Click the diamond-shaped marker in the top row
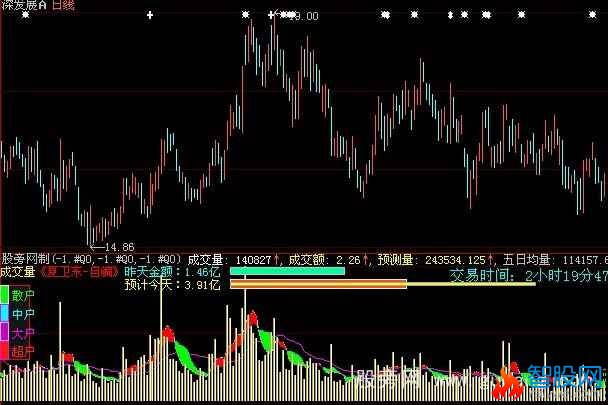The image size is (608, 405). (x=450, y=15)
